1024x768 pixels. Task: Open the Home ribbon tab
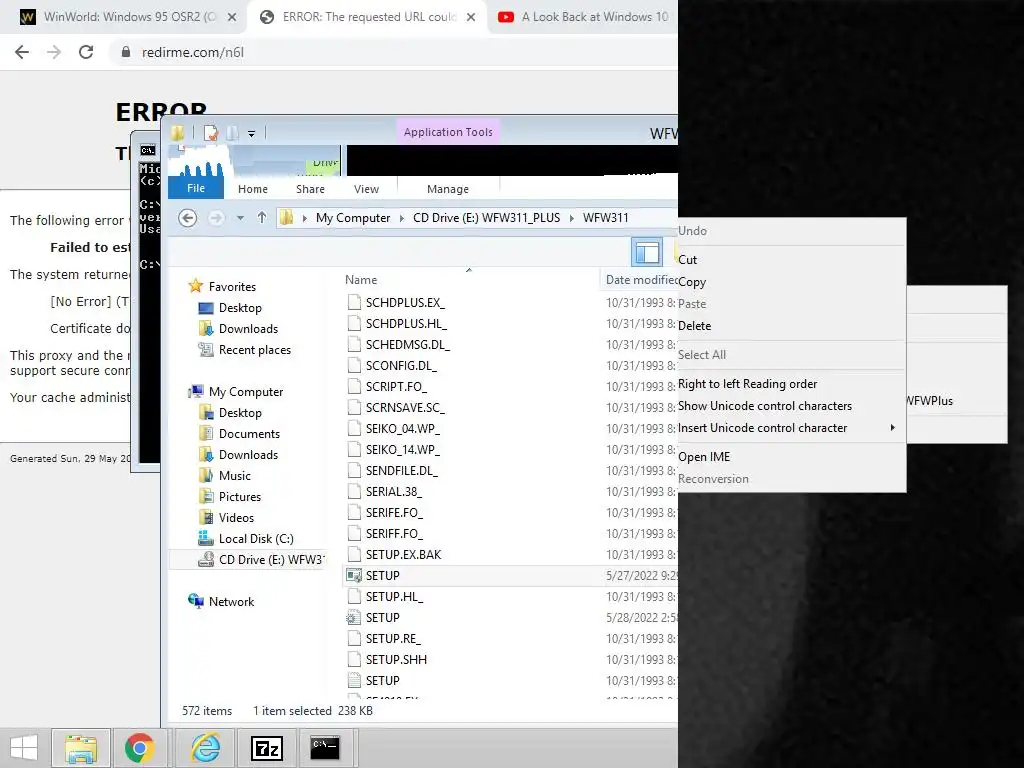pos(253,189)
